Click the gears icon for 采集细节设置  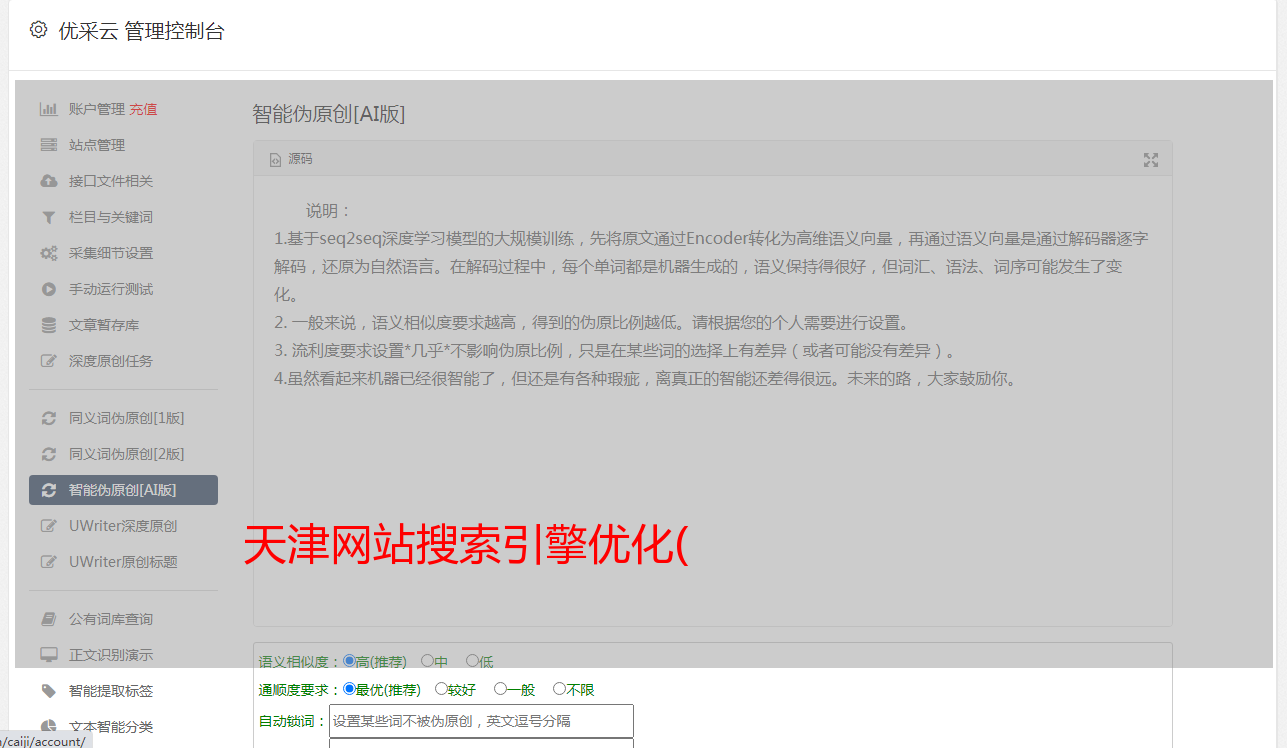pos(48,253)
